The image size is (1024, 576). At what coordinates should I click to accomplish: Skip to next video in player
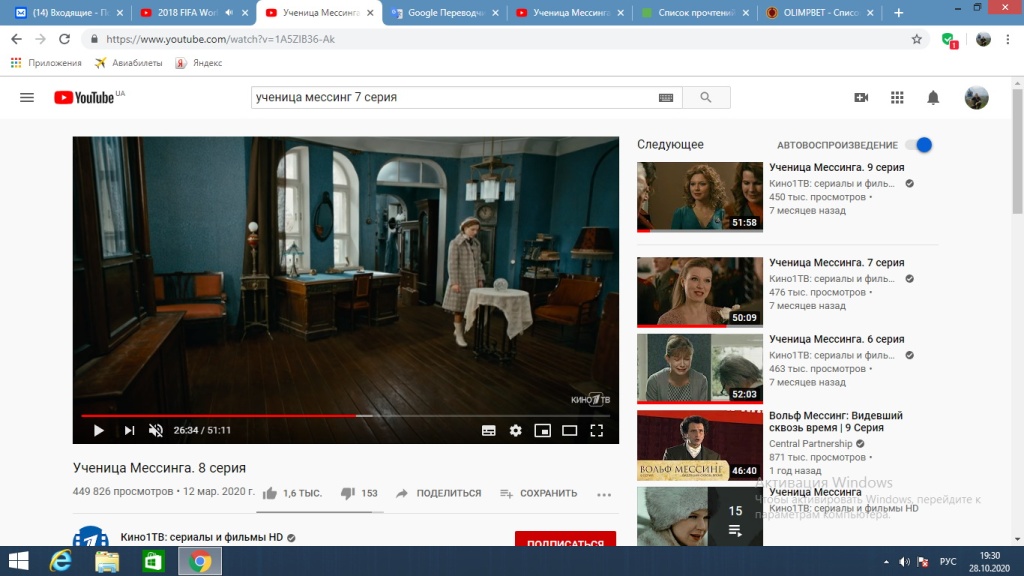tap(129, 430)
